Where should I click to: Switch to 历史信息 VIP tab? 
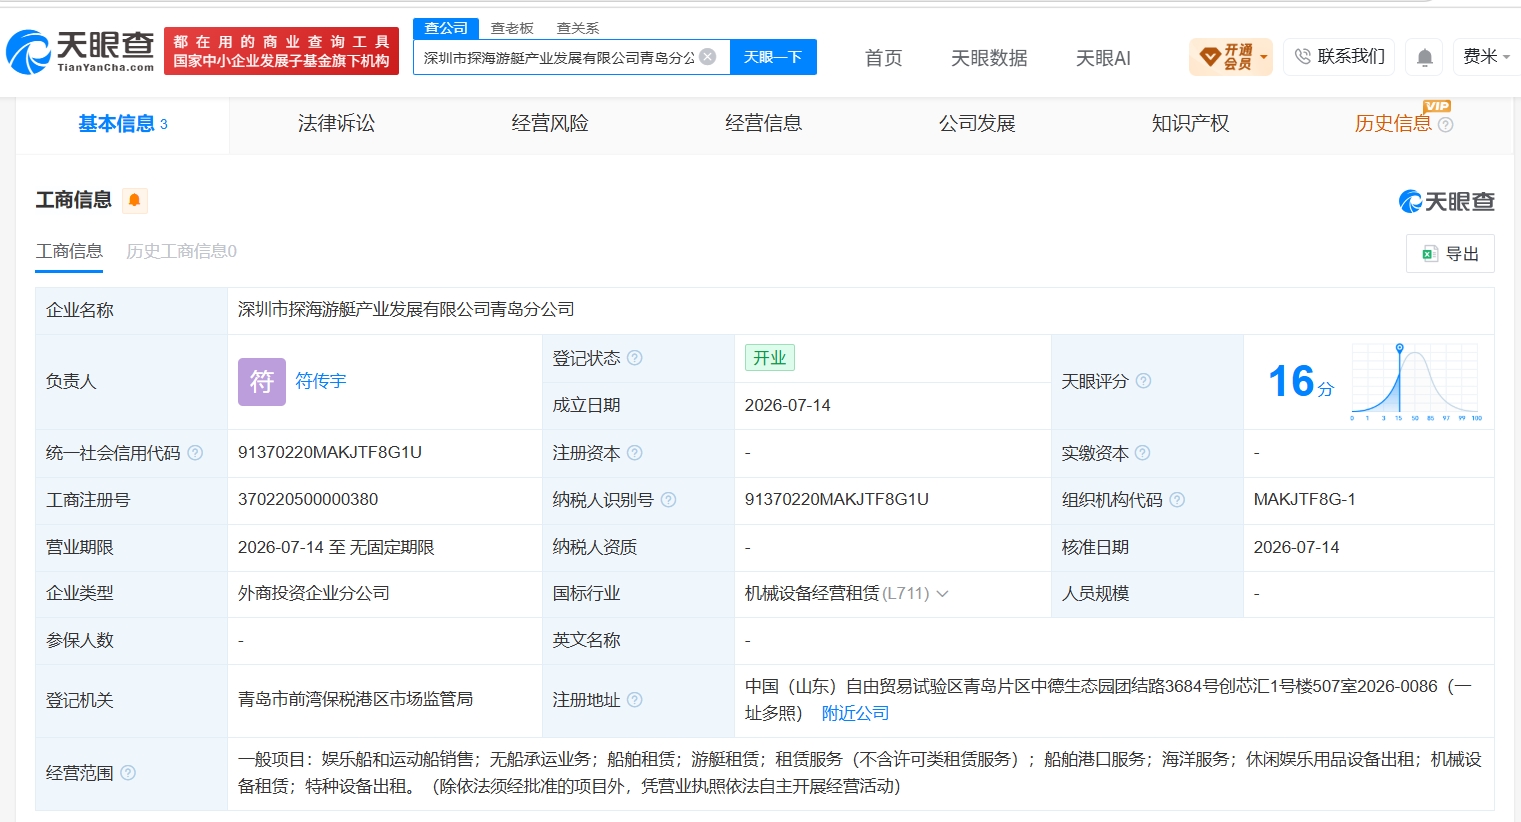1393,124
